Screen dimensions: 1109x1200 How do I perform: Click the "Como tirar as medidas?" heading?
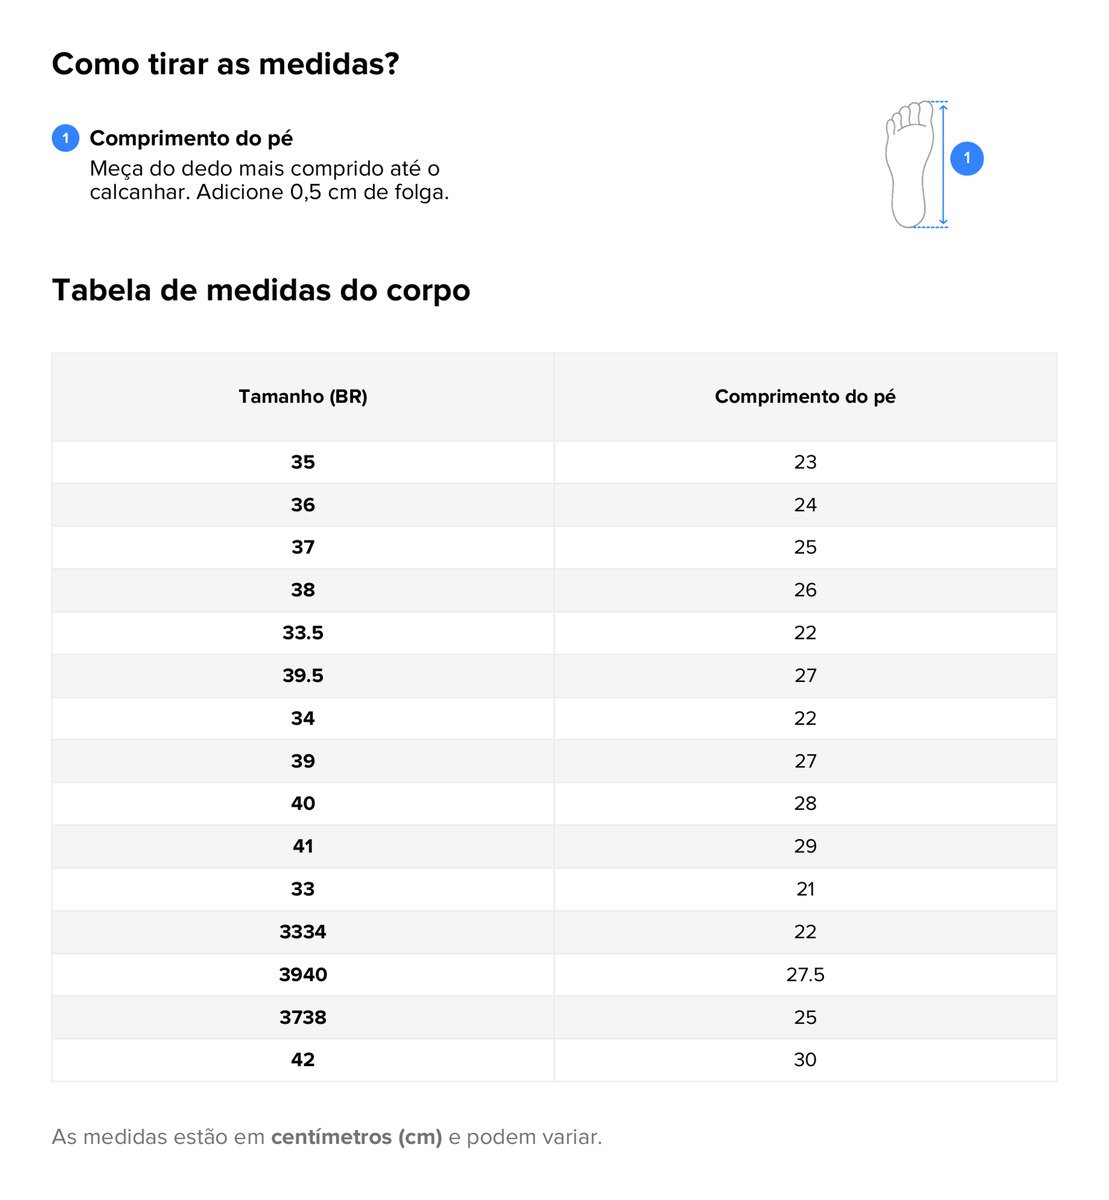[x=225, y=64]
